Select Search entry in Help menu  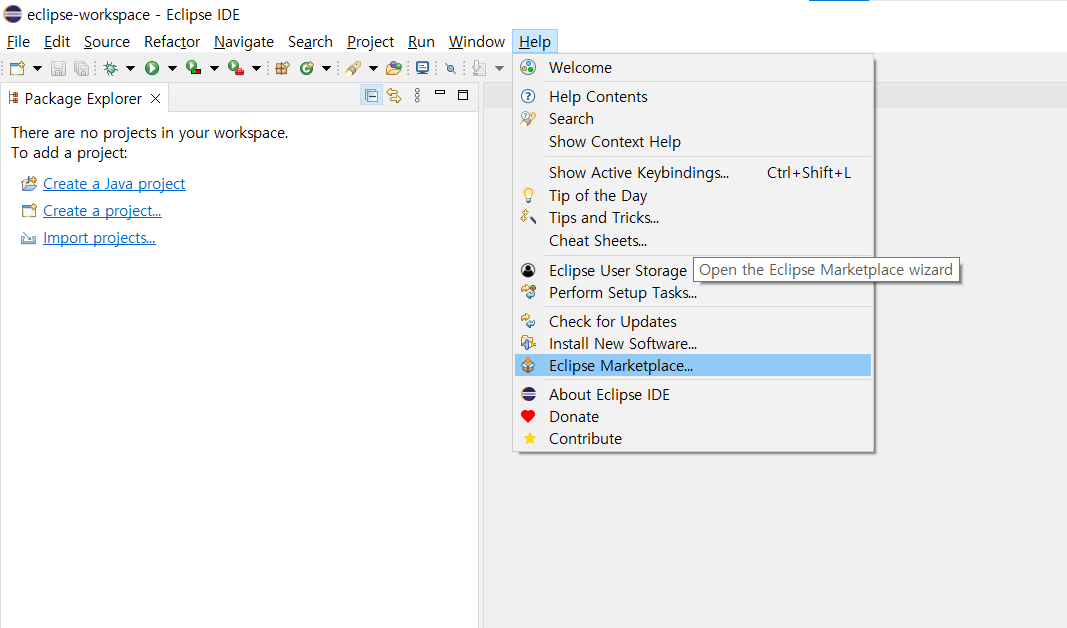(x=693, y=118)
